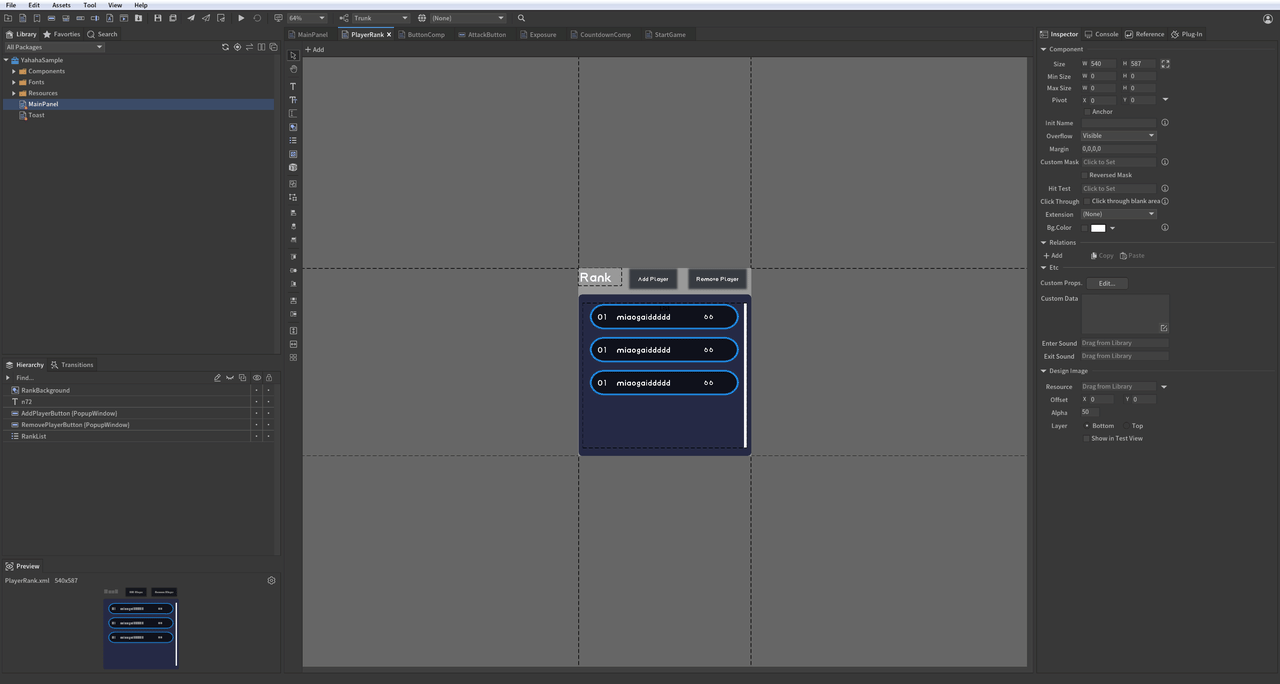Toggle Click through blank area checkbox
The height and width of the screenshot is (684, 1280).
1088,201
